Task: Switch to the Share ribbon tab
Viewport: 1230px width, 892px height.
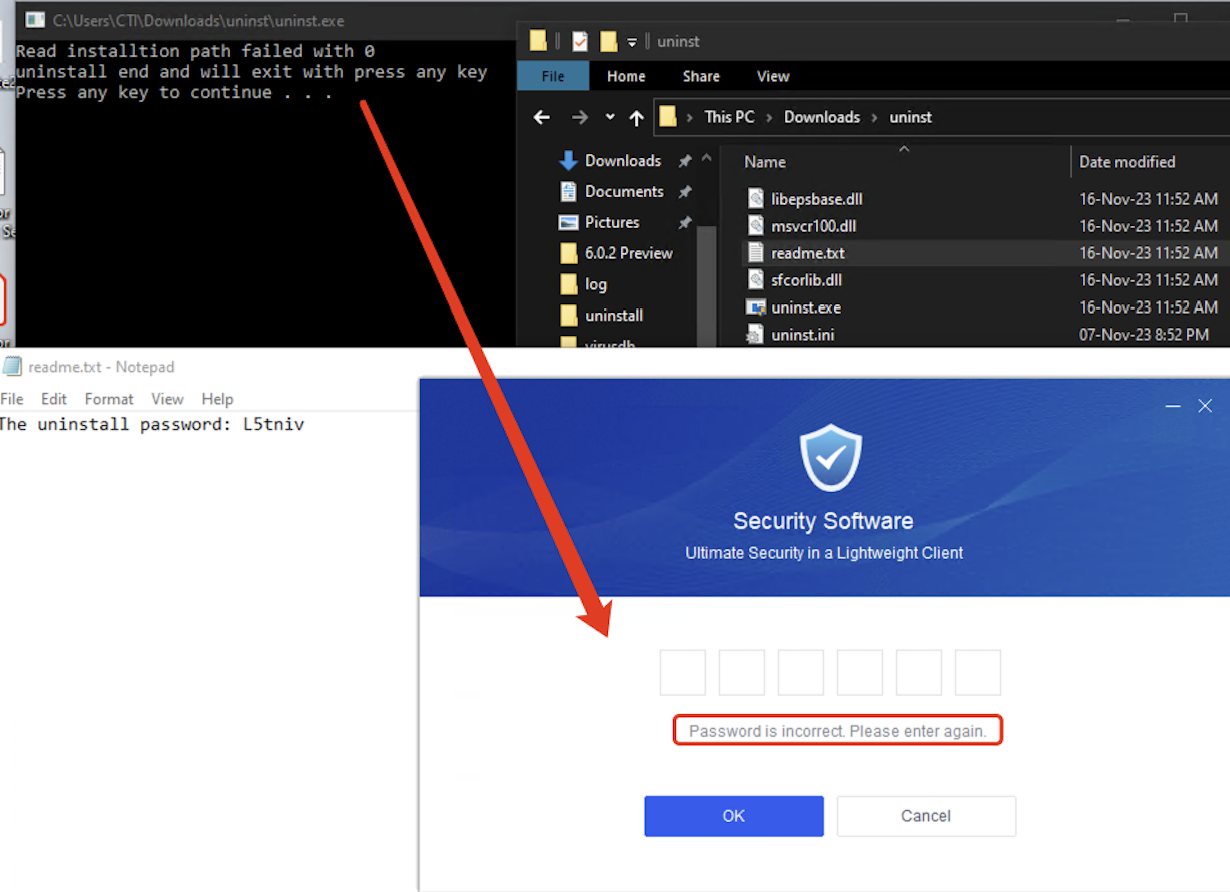Action: pos(701,76)
